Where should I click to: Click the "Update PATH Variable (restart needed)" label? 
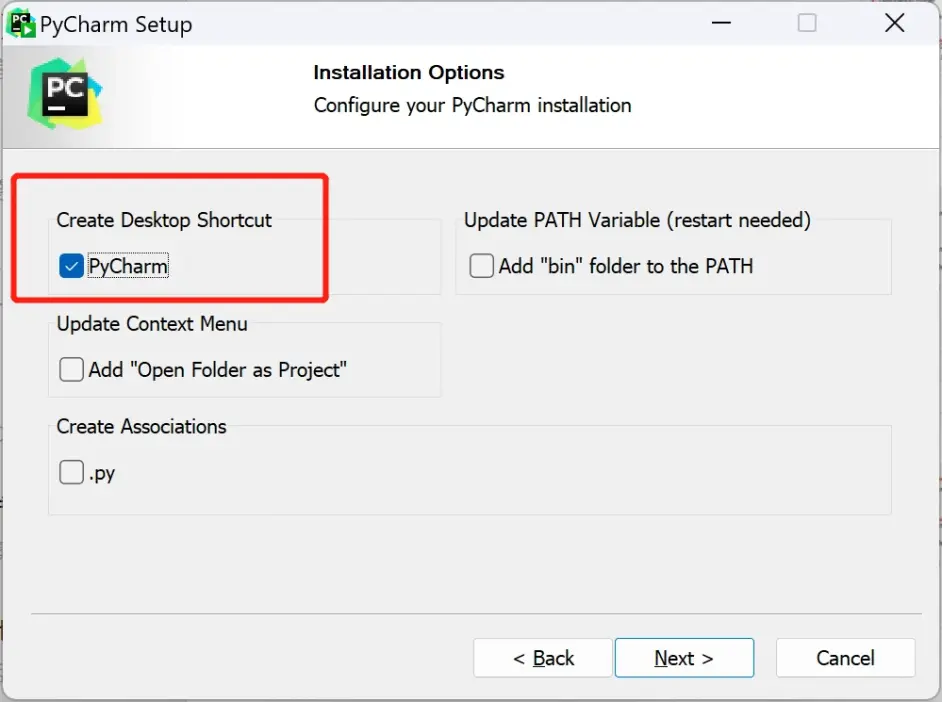pos(637,220)
